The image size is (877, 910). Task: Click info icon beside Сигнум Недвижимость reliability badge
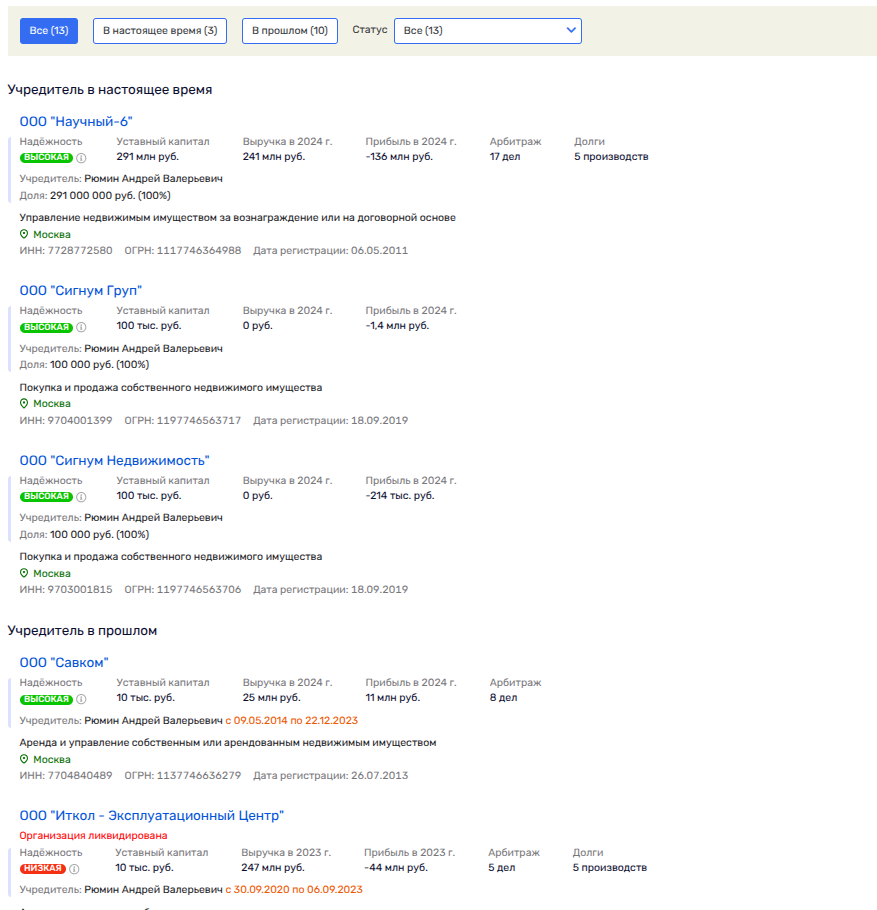(x=82, y=497)
